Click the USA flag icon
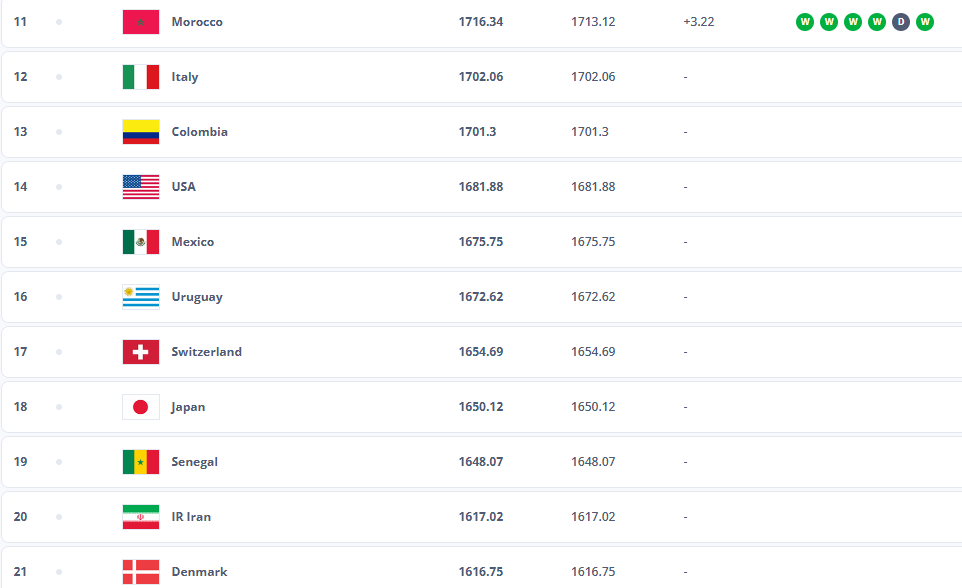Screen dimensions: 962x588 [x=140, y=187]
